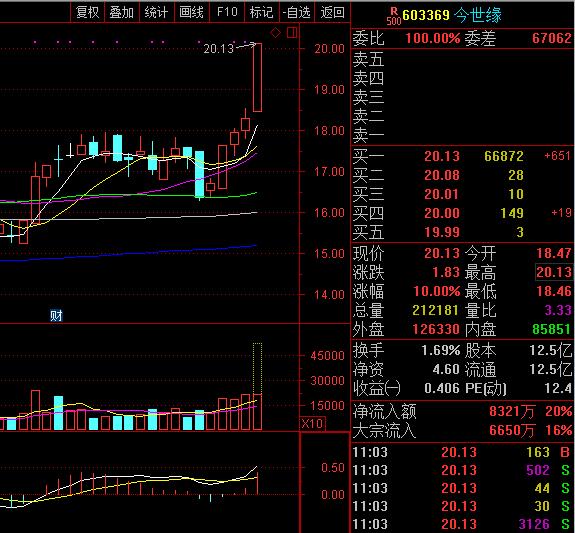
Task: Click the panel layout icon beside diamond
Action: pyautogui.click(x=292, y=33)
